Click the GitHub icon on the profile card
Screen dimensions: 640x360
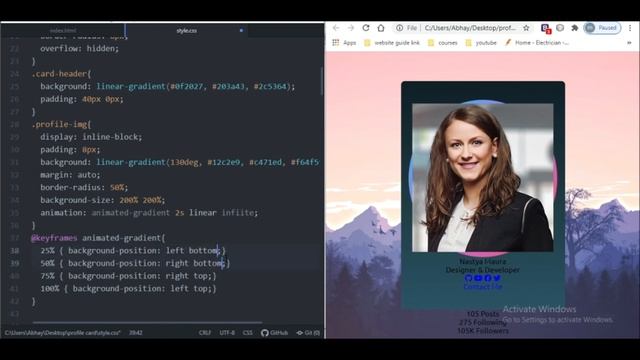point(468,278)
